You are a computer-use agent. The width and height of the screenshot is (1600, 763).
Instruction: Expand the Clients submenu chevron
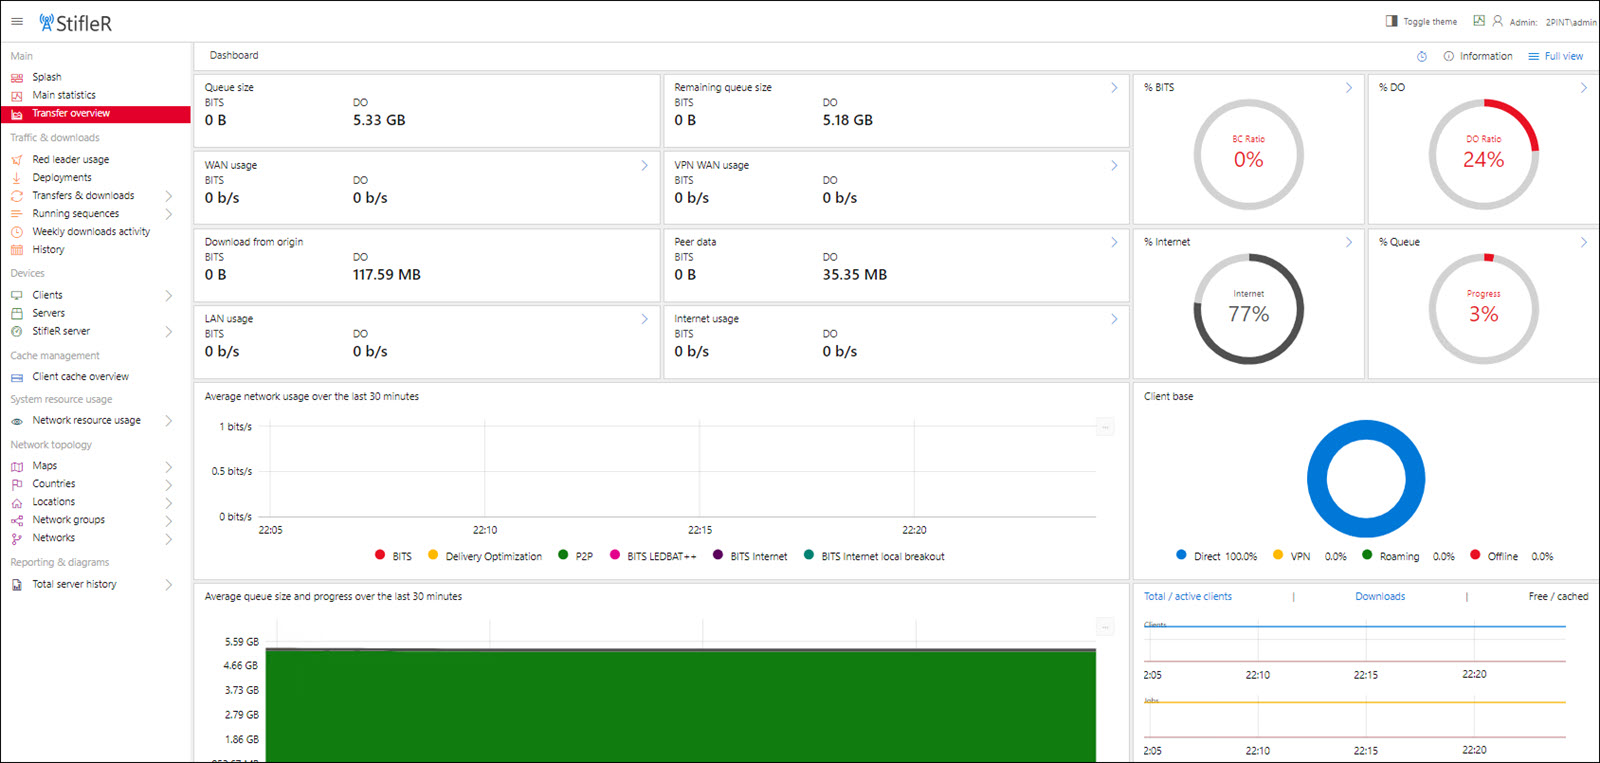(x=168, y=295)
